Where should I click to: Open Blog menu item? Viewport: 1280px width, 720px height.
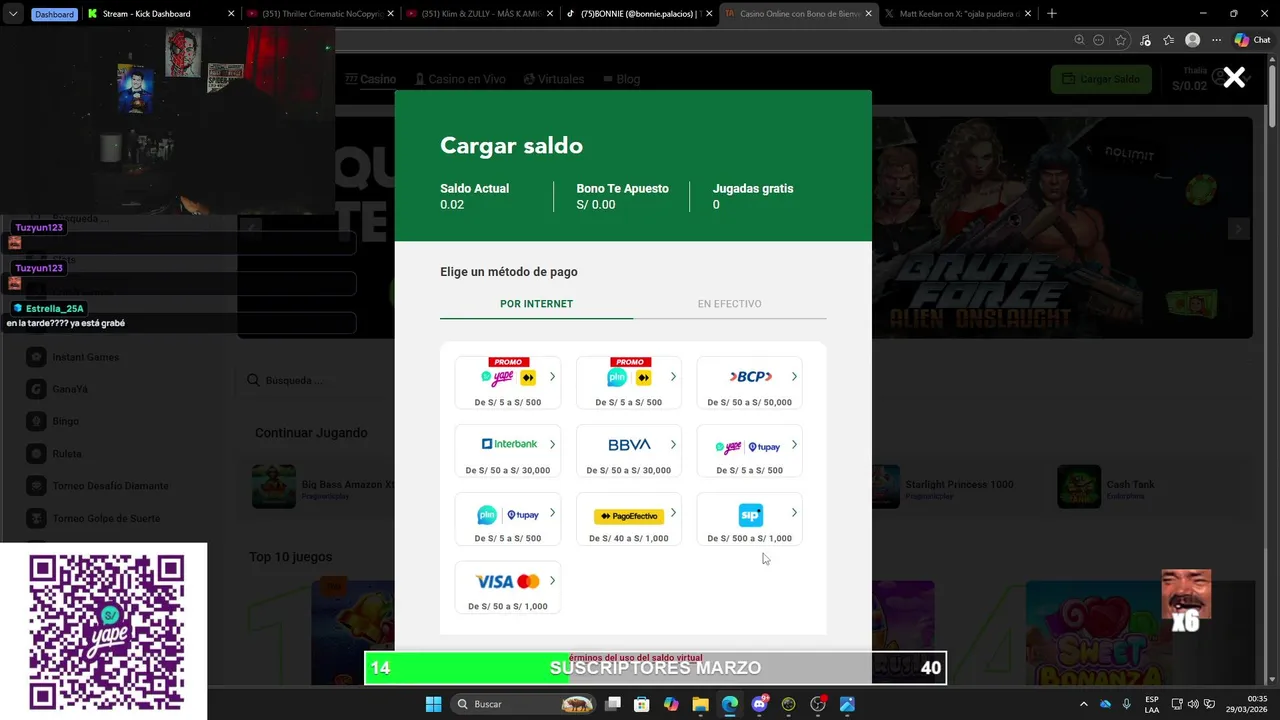(x=621, y=79)
